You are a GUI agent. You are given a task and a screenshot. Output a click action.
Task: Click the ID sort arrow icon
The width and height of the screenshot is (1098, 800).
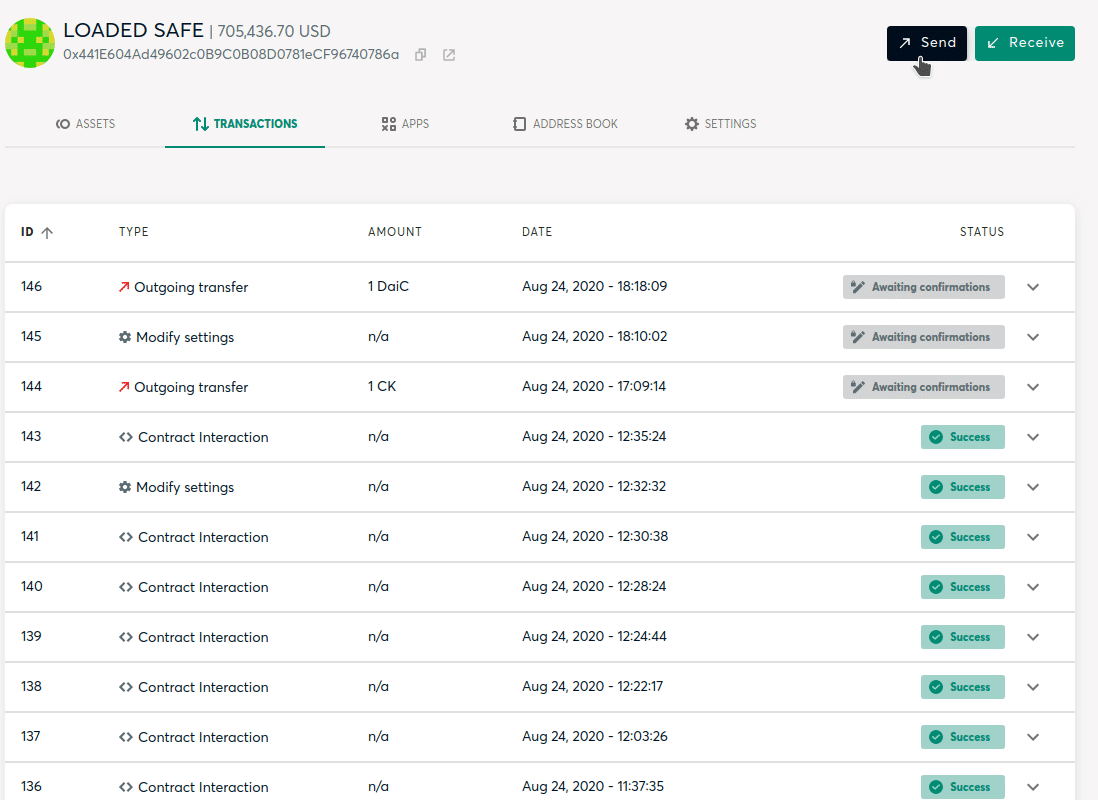click(x=47, y=233)
